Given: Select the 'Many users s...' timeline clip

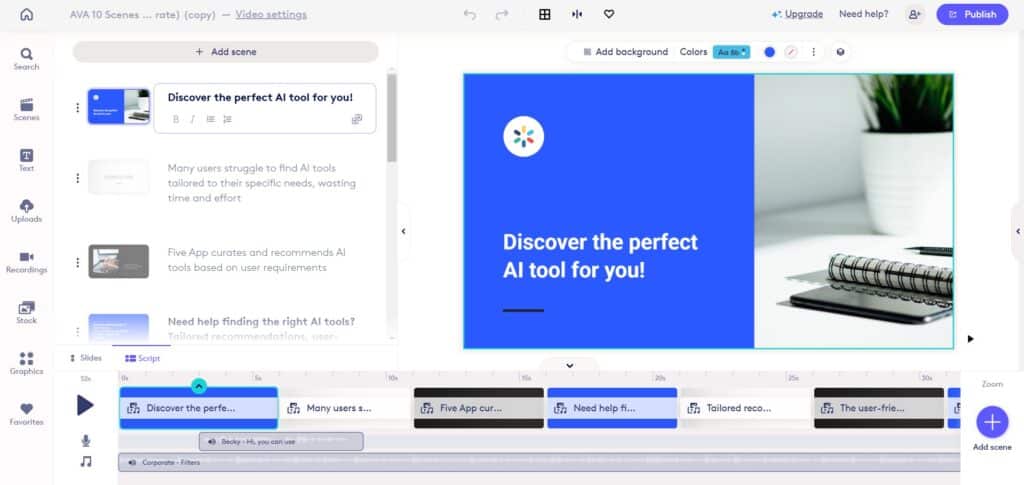Looking at the screenshot, I should (346, 408).
